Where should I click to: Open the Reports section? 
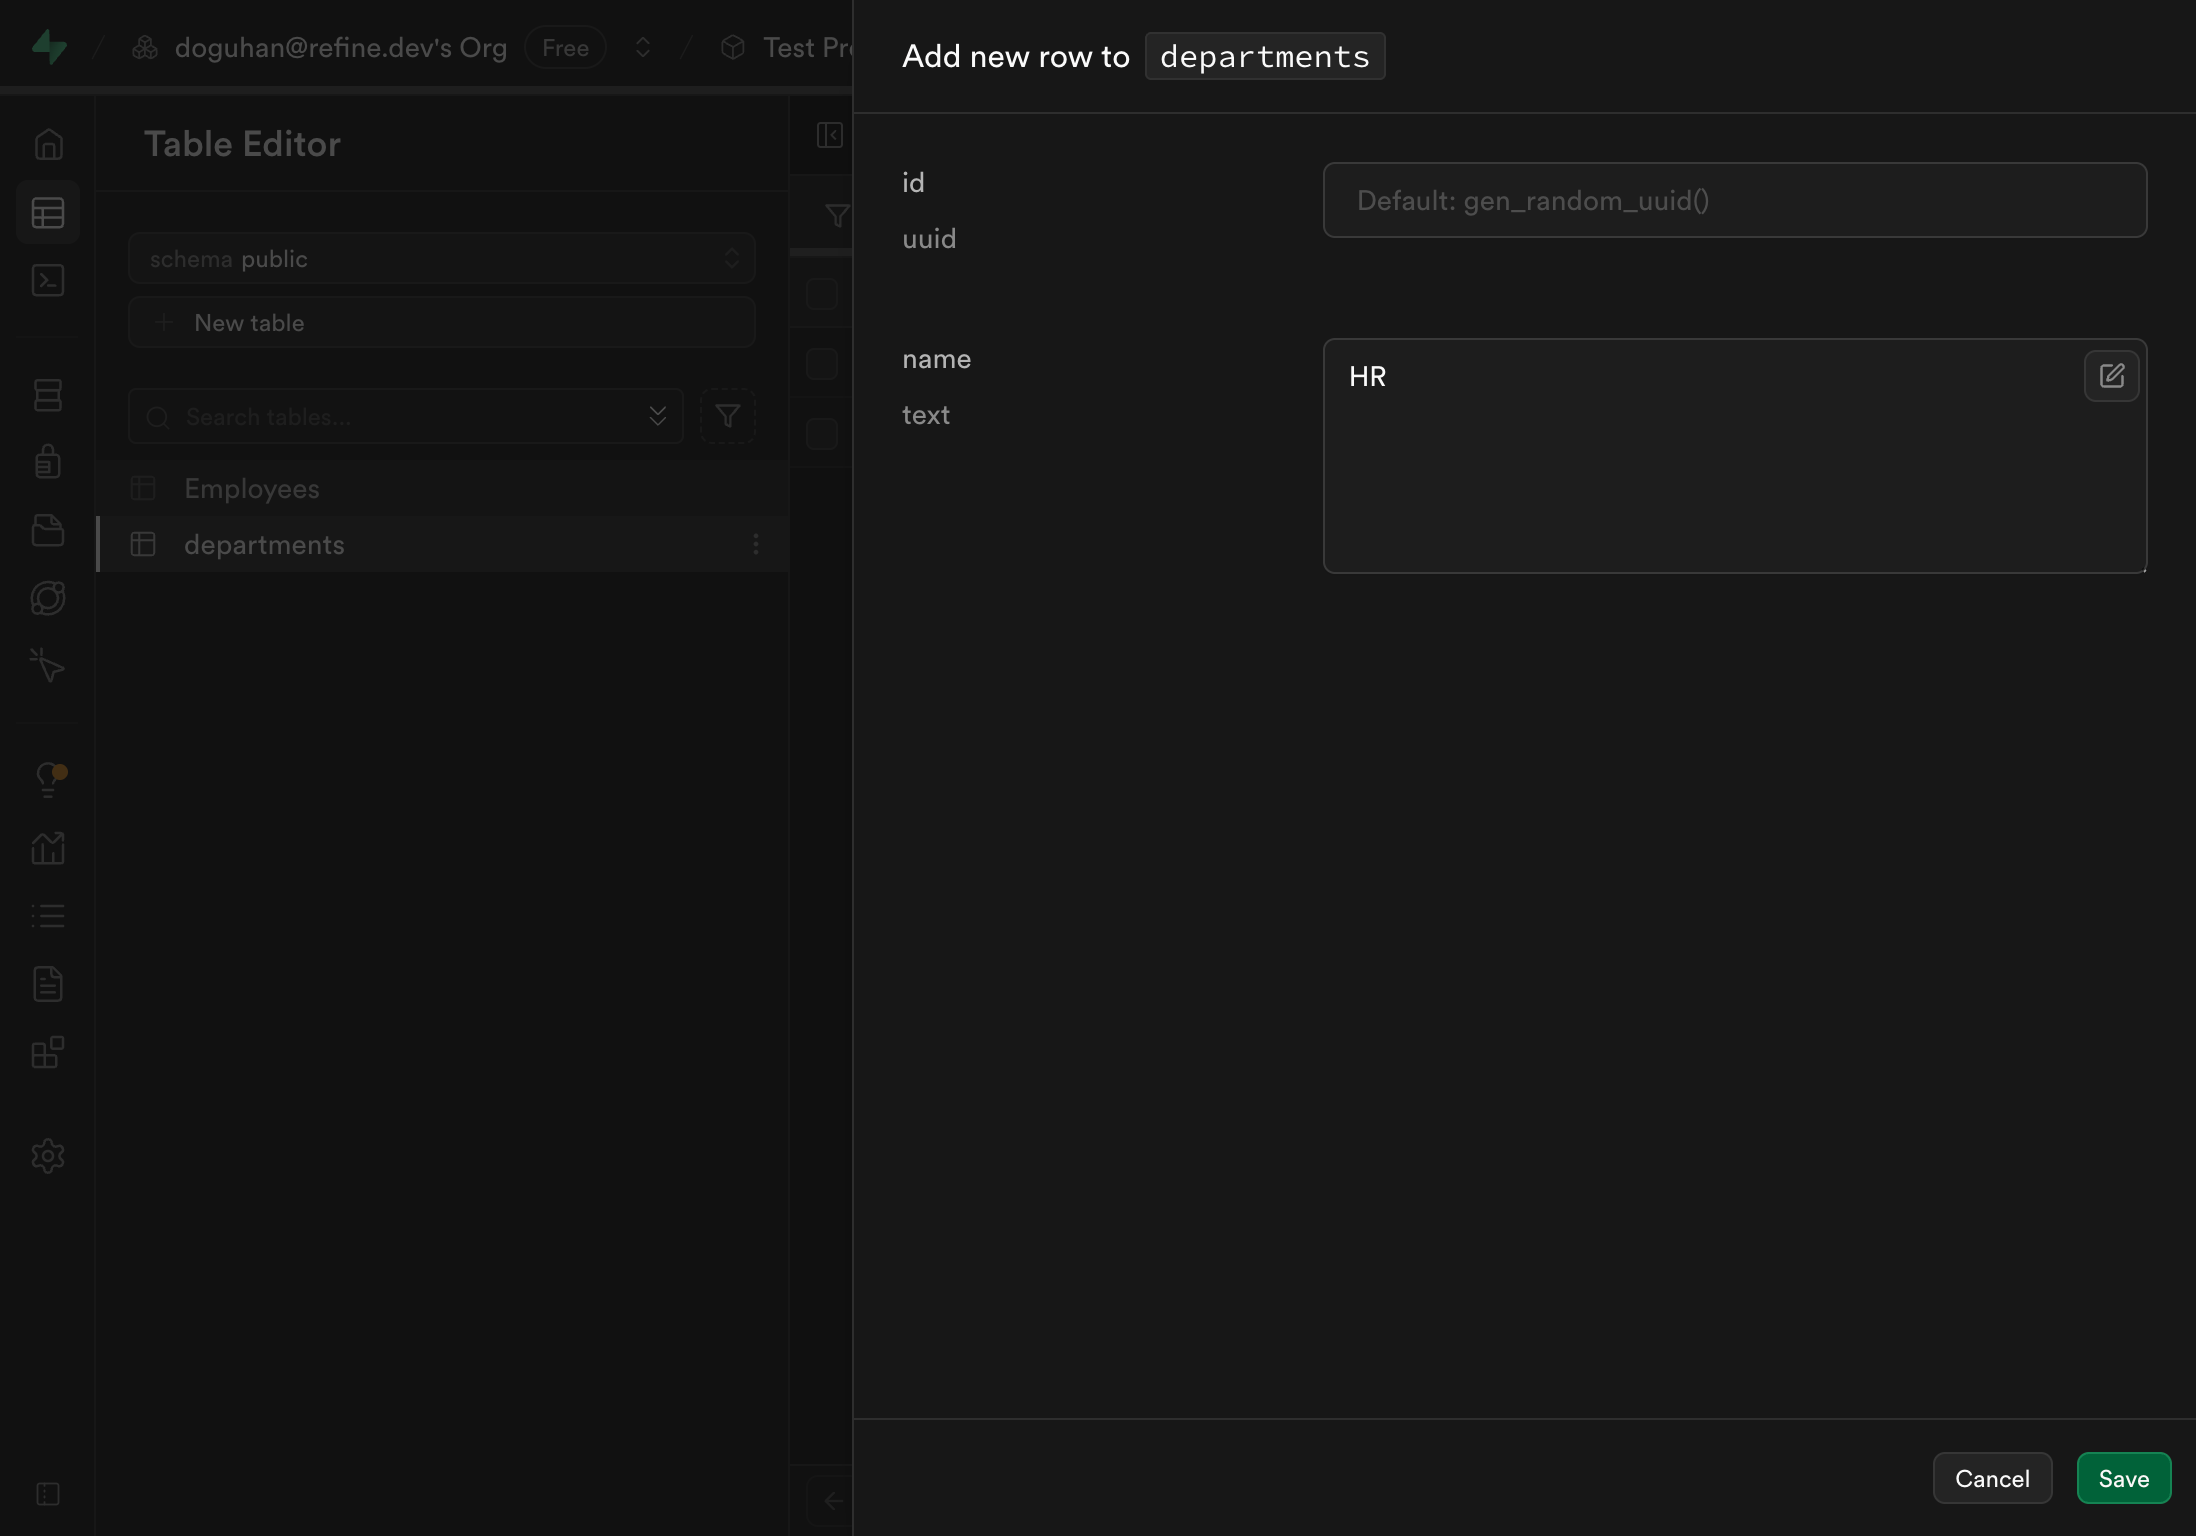point(48,847)
